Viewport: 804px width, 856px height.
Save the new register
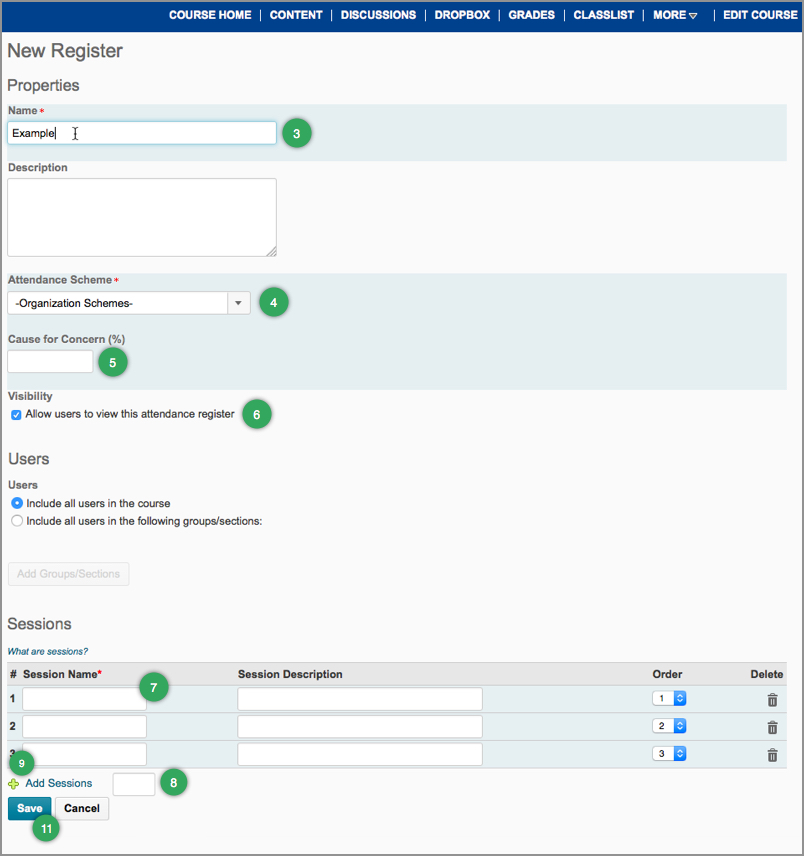(x=29, y=809)
